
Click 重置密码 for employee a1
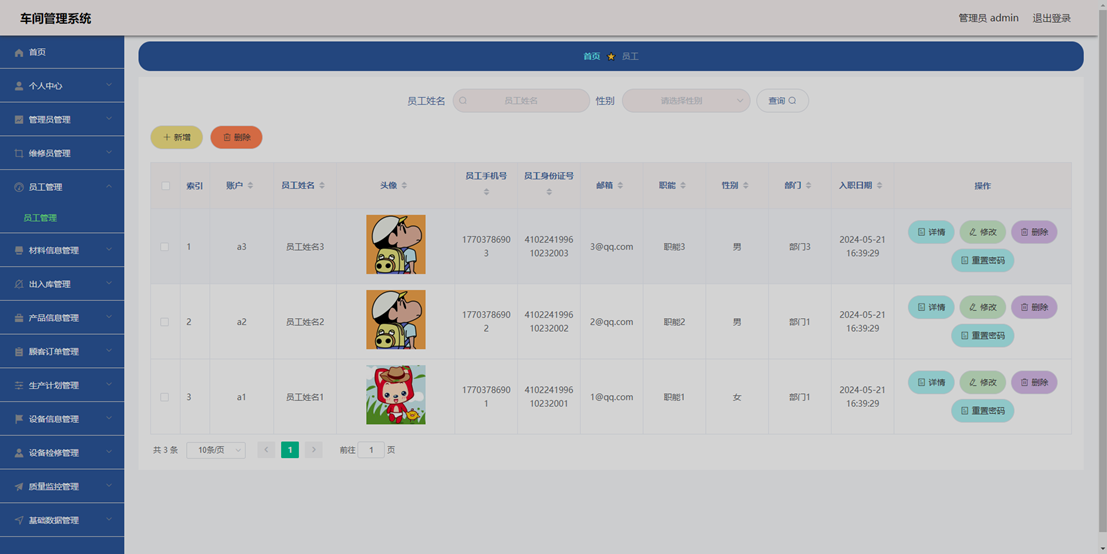click(x=983, y=411)
